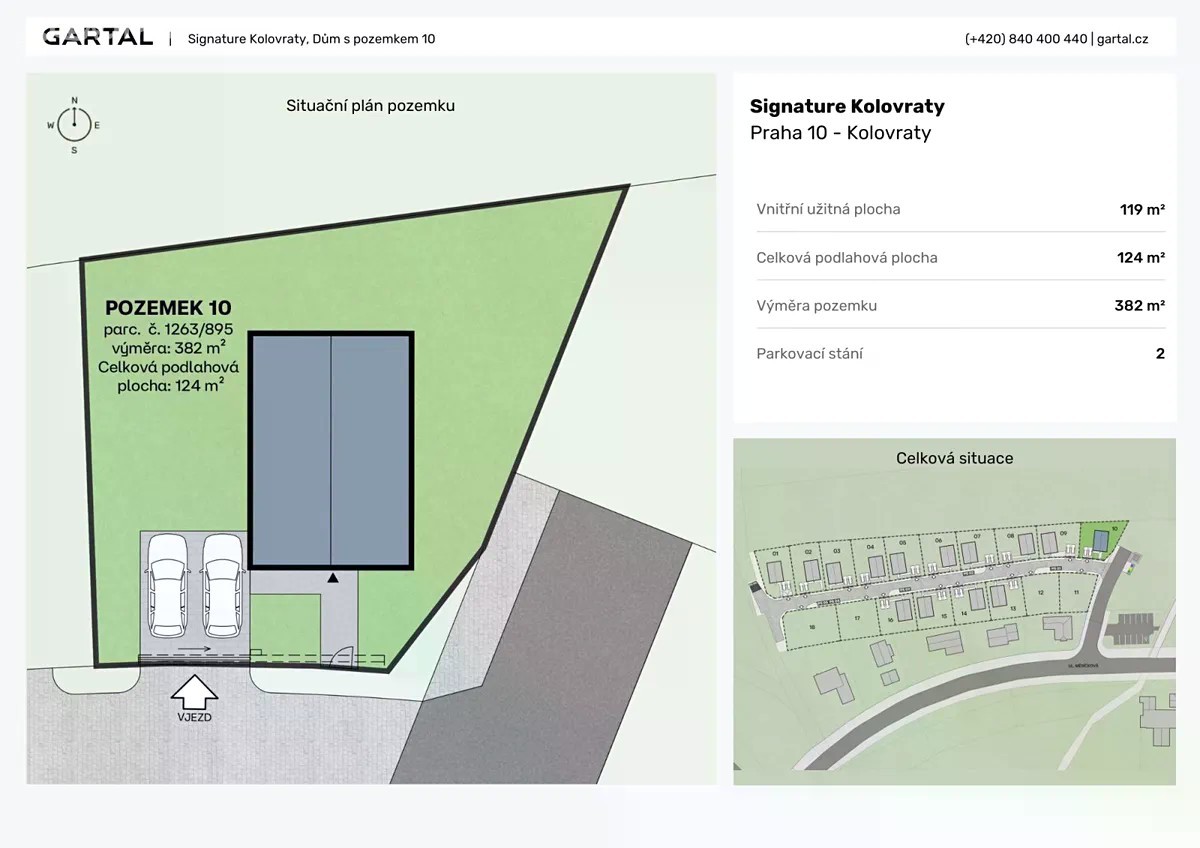Select the left parked car symbol

click(167, 585)
